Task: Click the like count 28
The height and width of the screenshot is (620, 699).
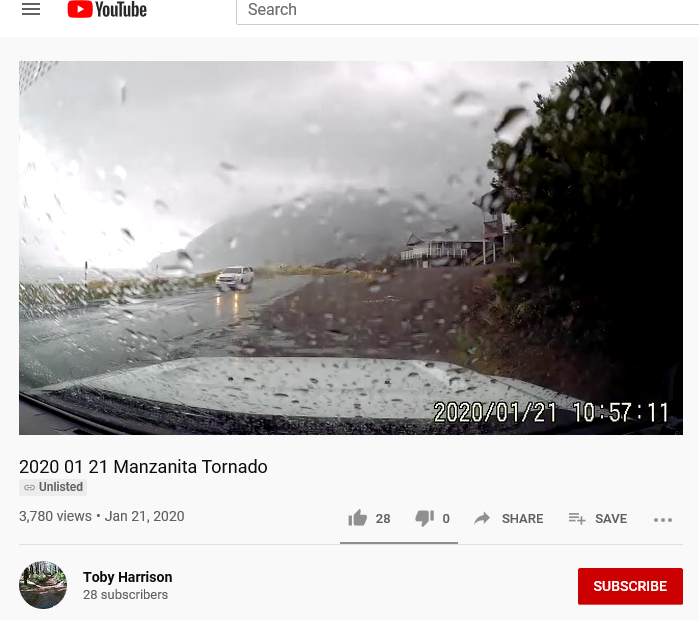Action: tap(383, 519)
